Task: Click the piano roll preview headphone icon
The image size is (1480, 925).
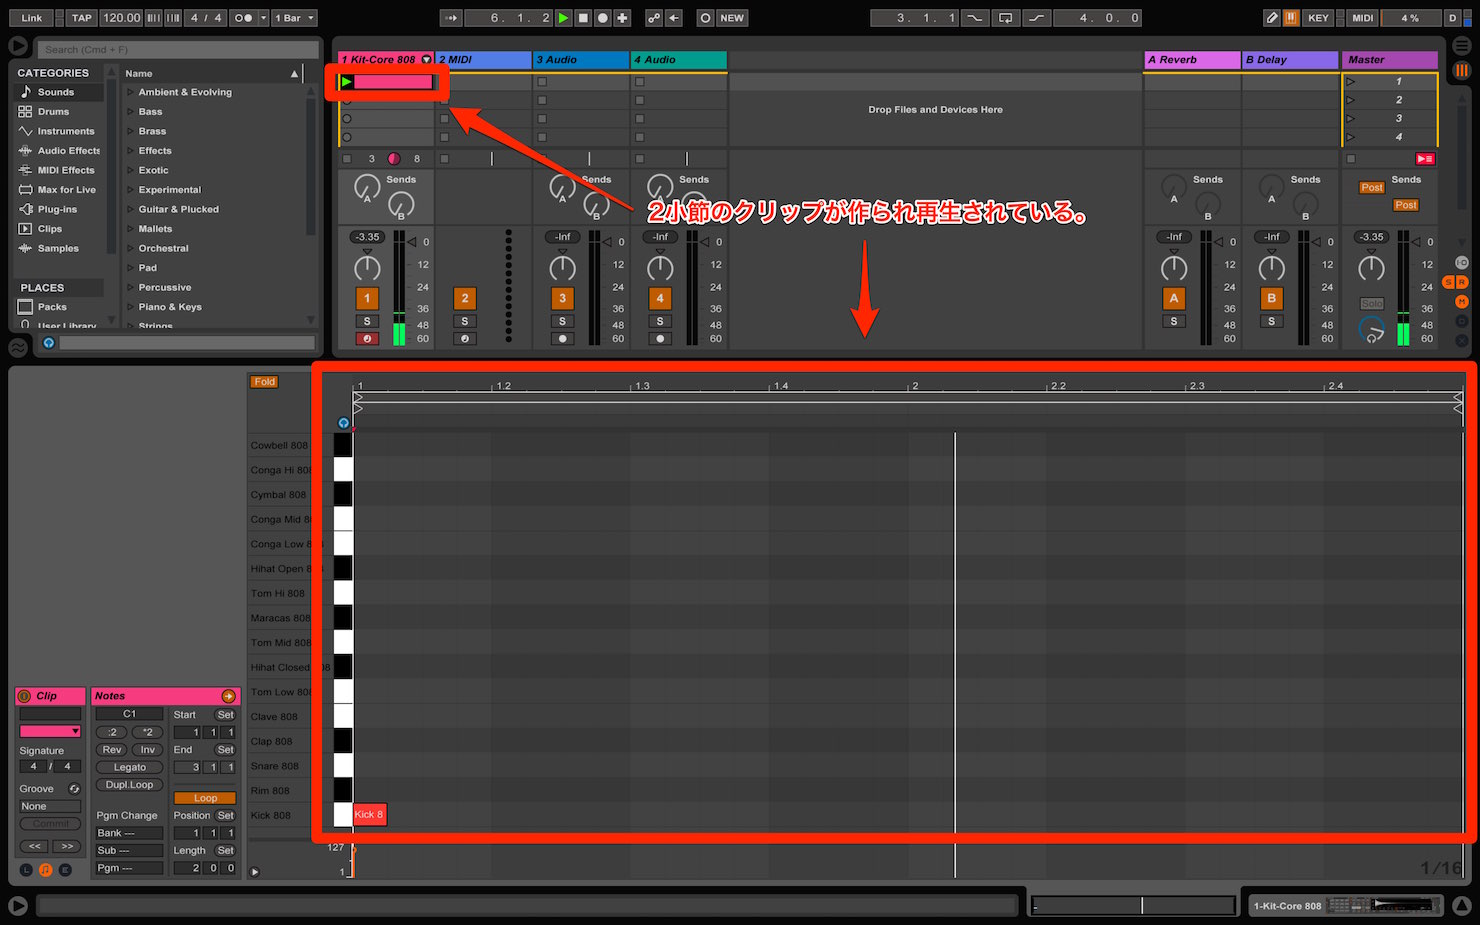Action: tap(343, 423)
